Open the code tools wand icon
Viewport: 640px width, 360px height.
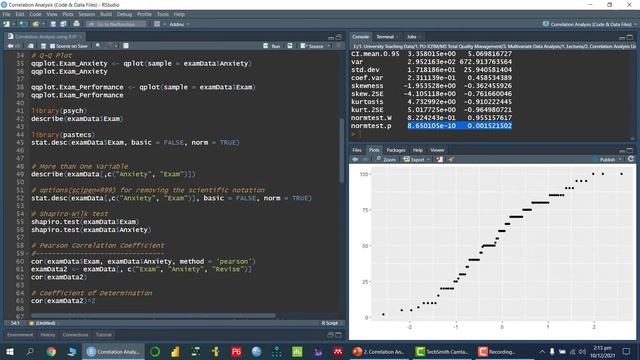[109, 46]
